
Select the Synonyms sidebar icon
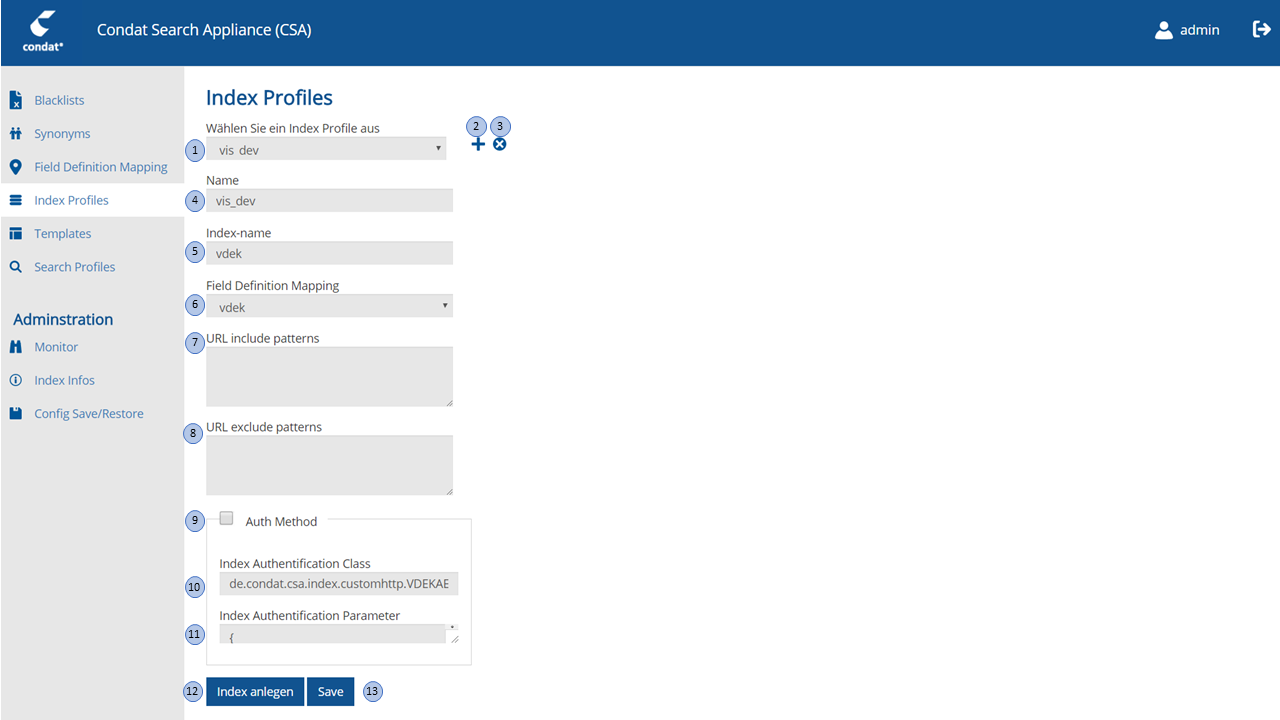(x=14, y=133)
